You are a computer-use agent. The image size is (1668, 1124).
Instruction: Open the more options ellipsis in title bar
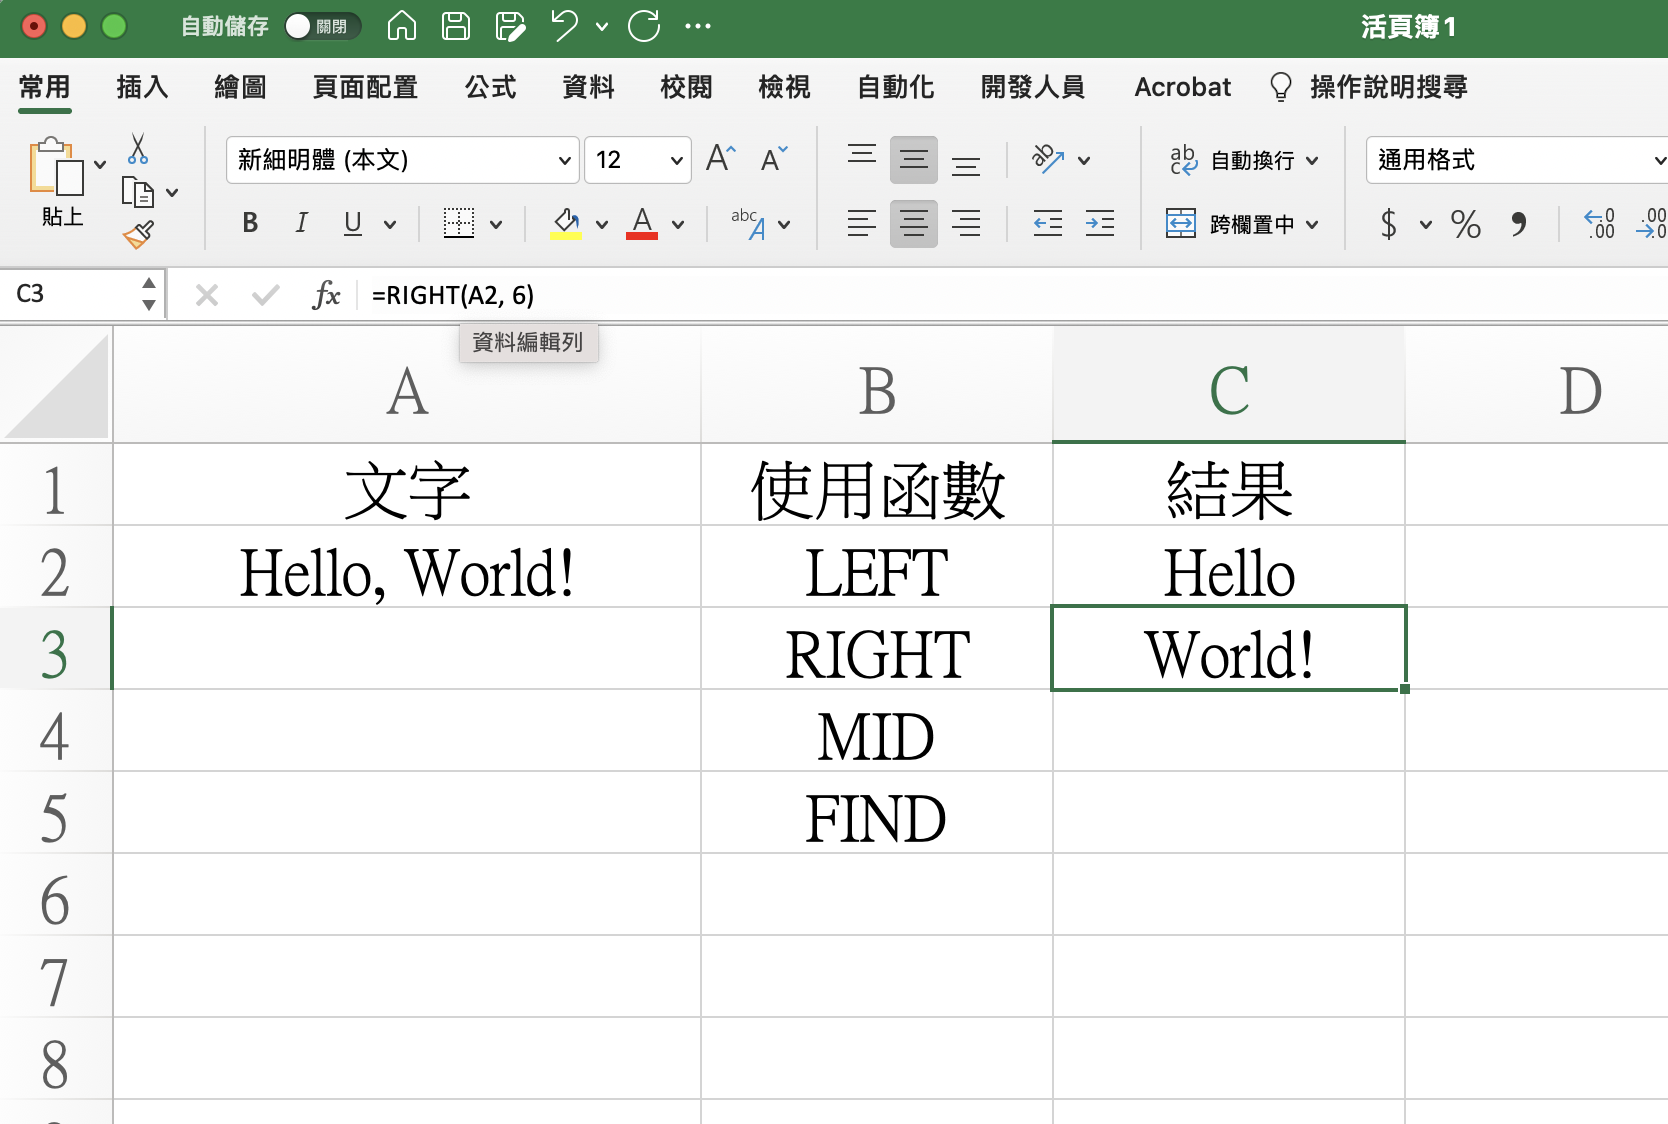pyautogui.click(x=698, y=26)
